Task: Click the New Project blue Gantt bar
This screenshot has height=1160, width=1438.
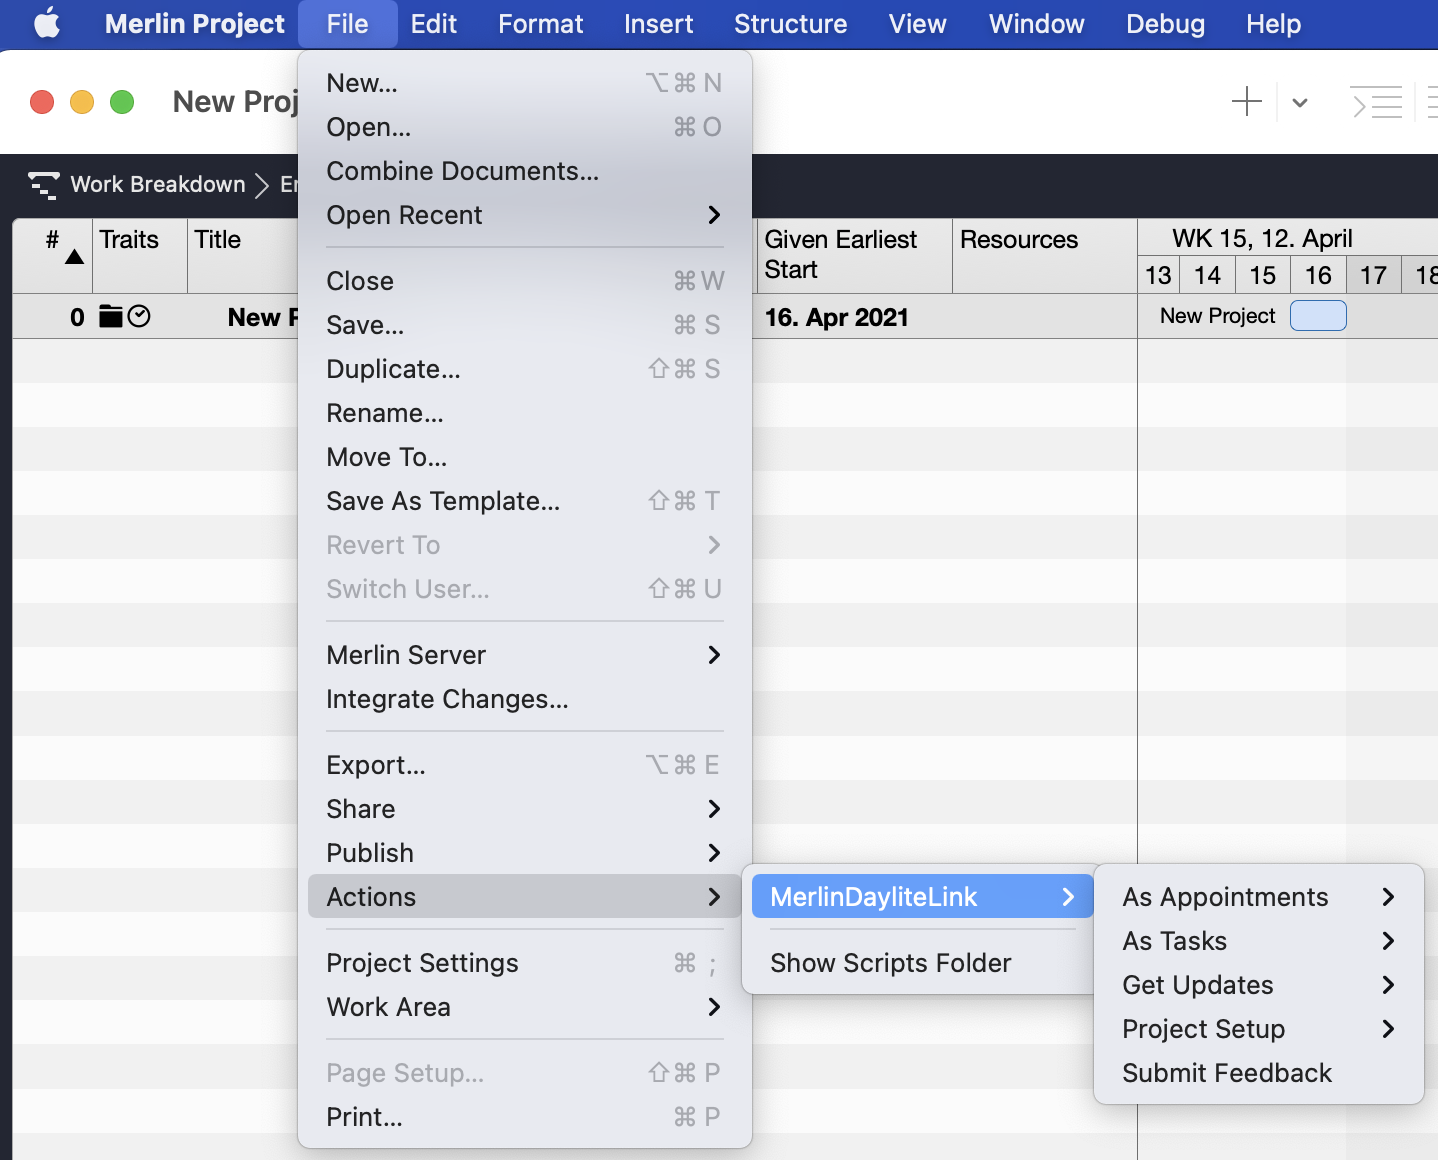Action: [x=1318, y=316]
